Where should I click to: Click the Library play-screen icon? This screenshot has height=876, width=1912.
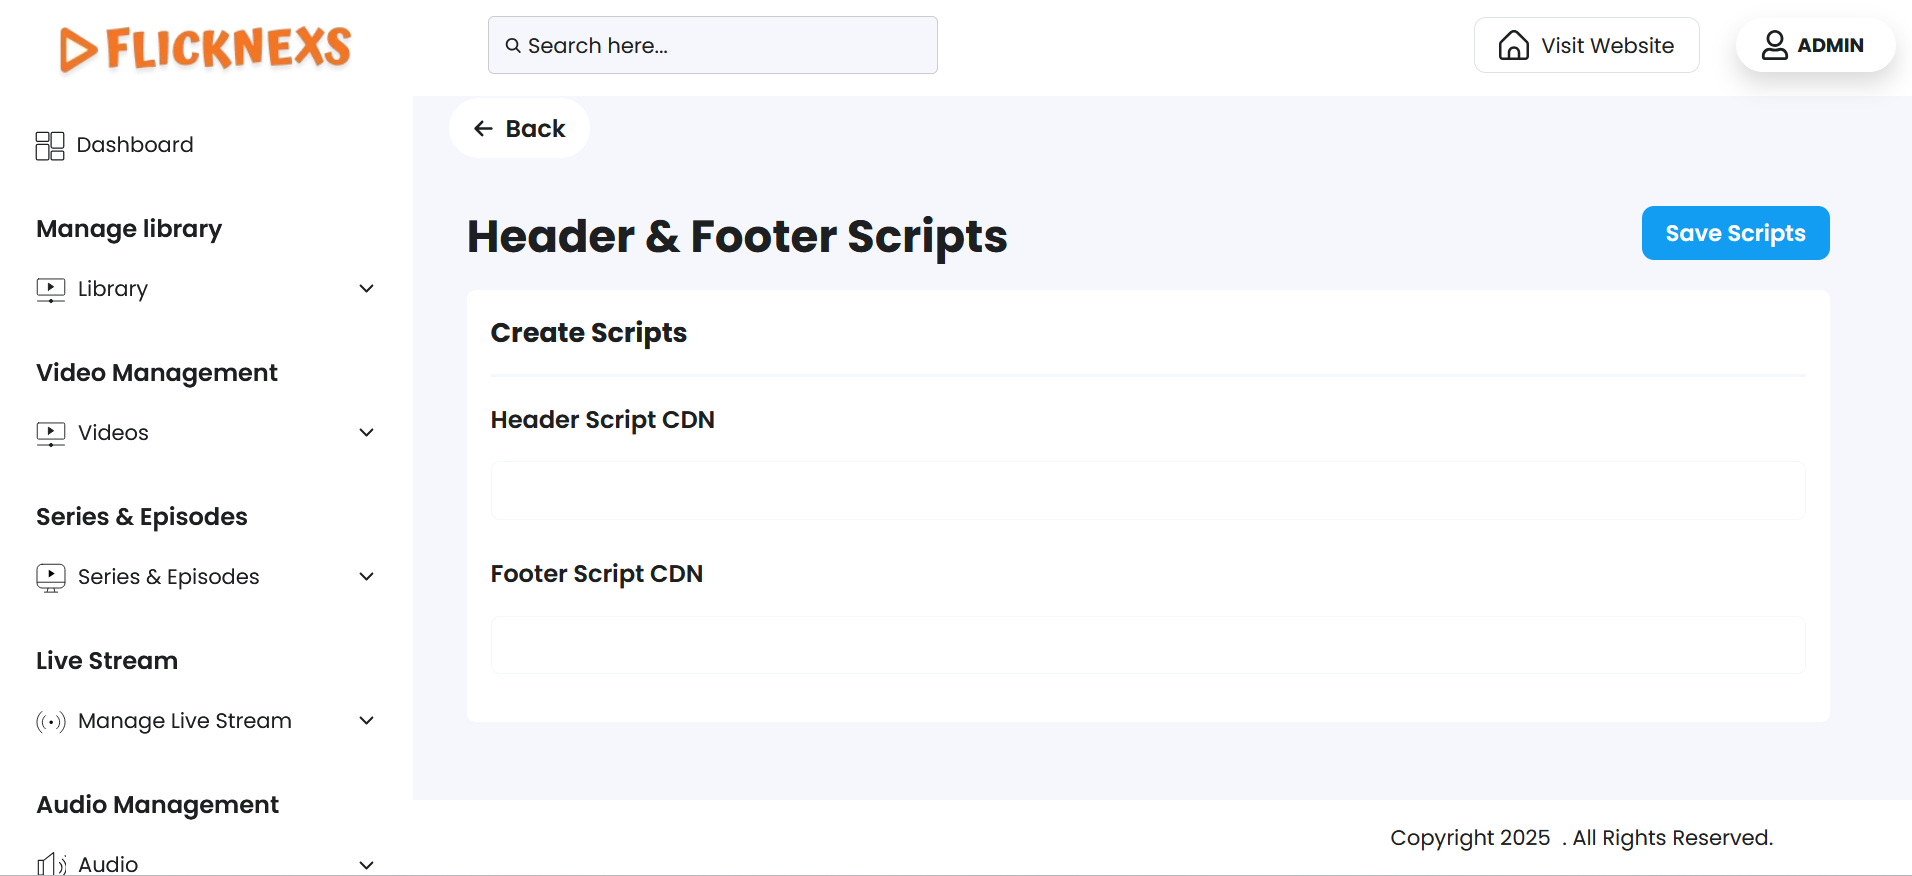51,290
